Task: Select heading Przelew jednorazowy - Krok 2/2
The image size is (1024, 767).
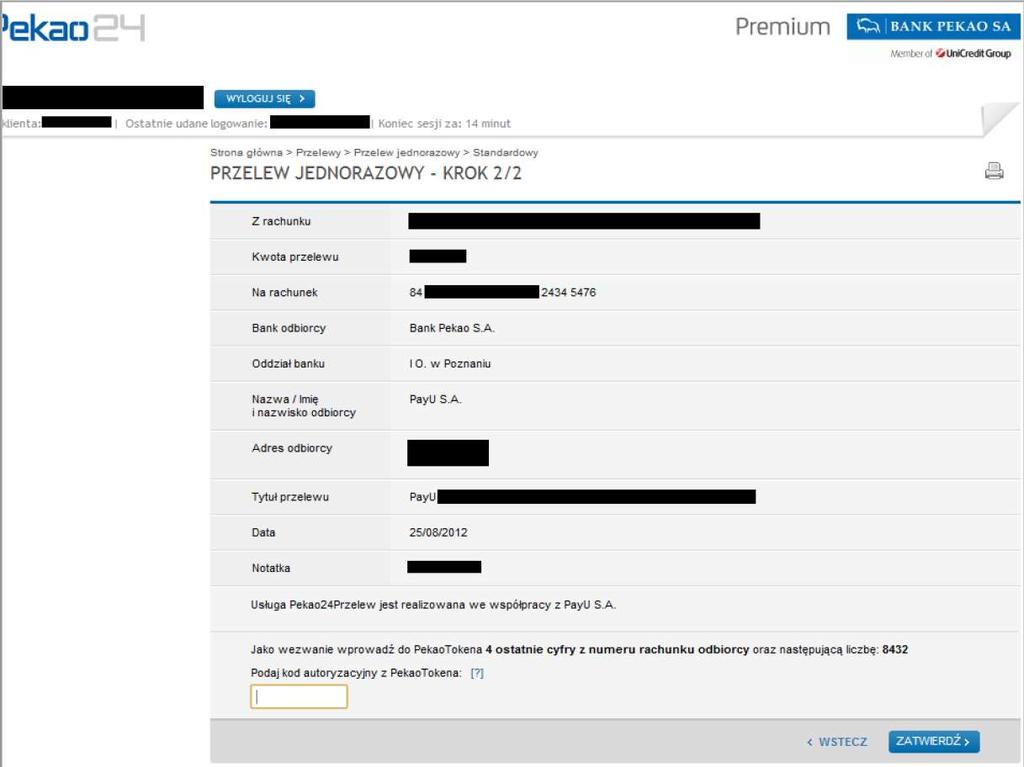Action: [x=366, y=173]
